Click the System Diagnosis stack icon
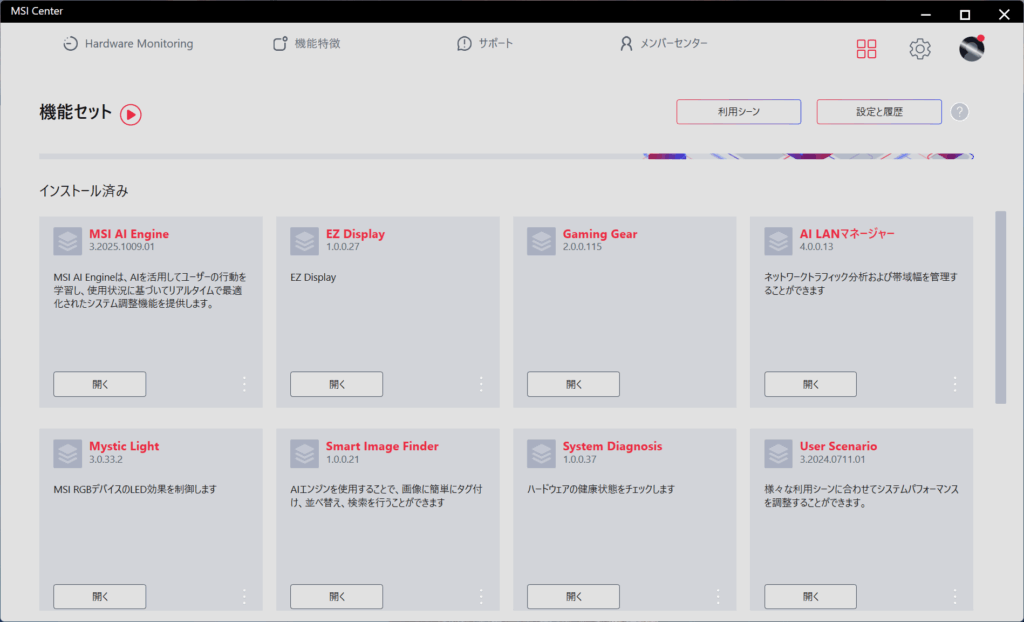 pyautogui.click(x=541, y=453)
